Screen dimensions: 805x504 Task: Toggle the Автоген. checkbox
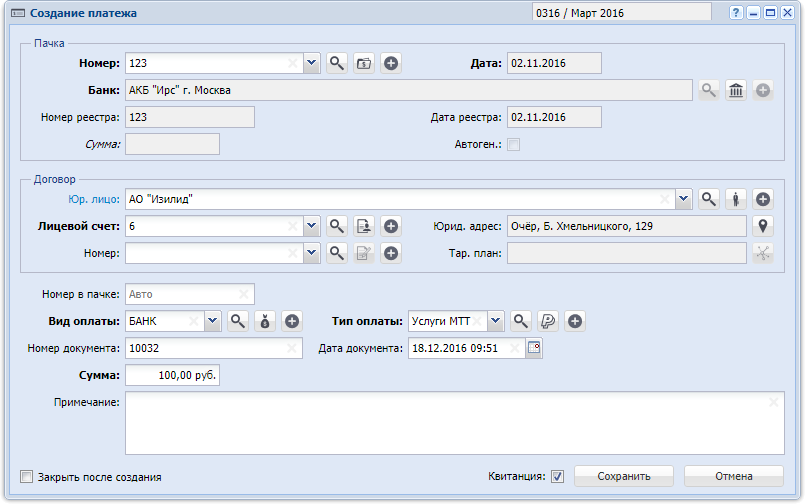pyautogui.click(x=513, y=145)
